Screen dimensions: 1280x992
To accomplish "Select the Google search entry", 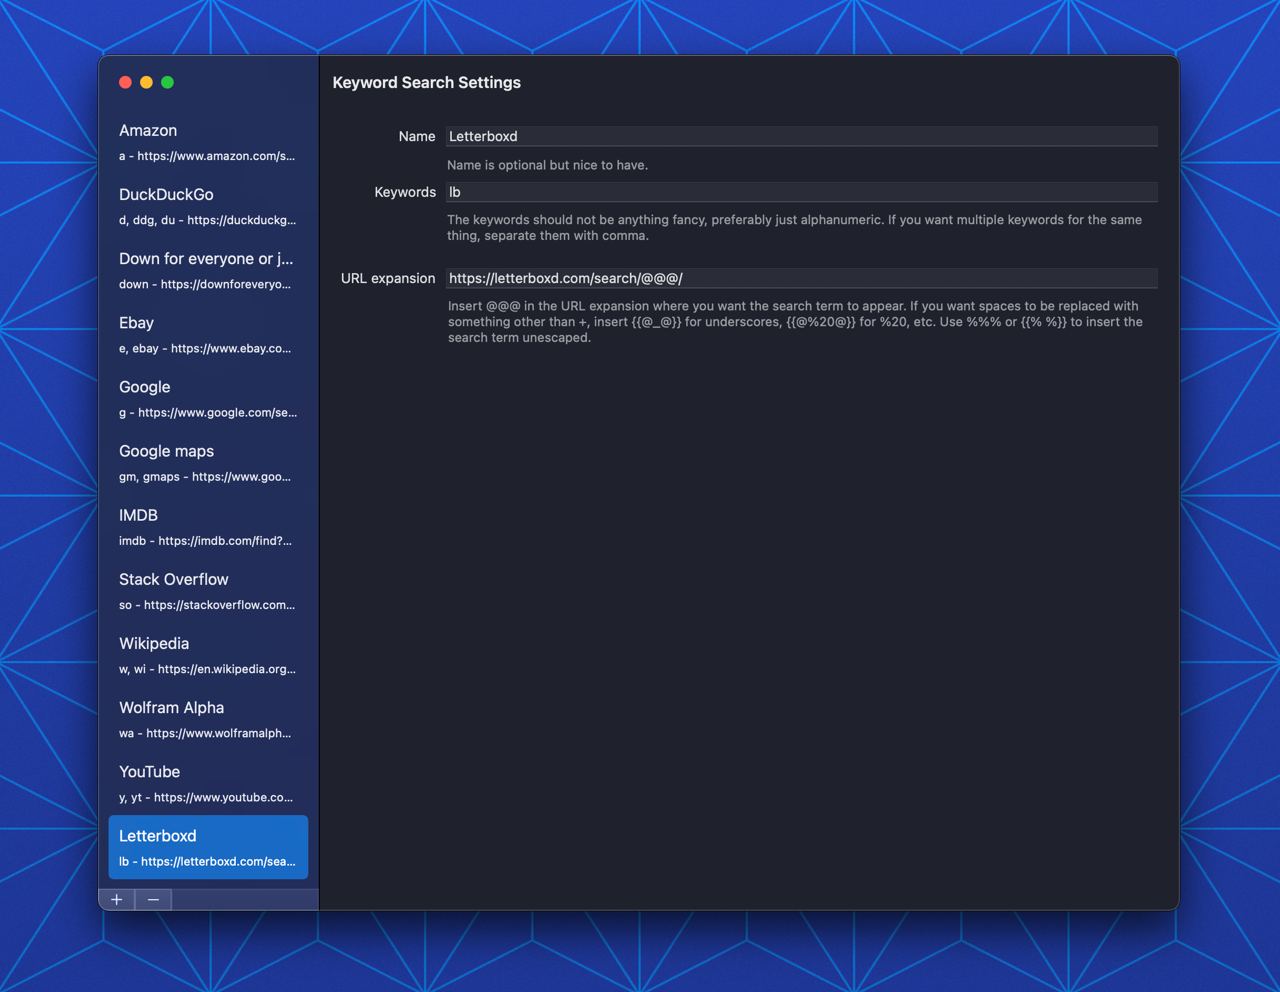I will click(208, 398).
